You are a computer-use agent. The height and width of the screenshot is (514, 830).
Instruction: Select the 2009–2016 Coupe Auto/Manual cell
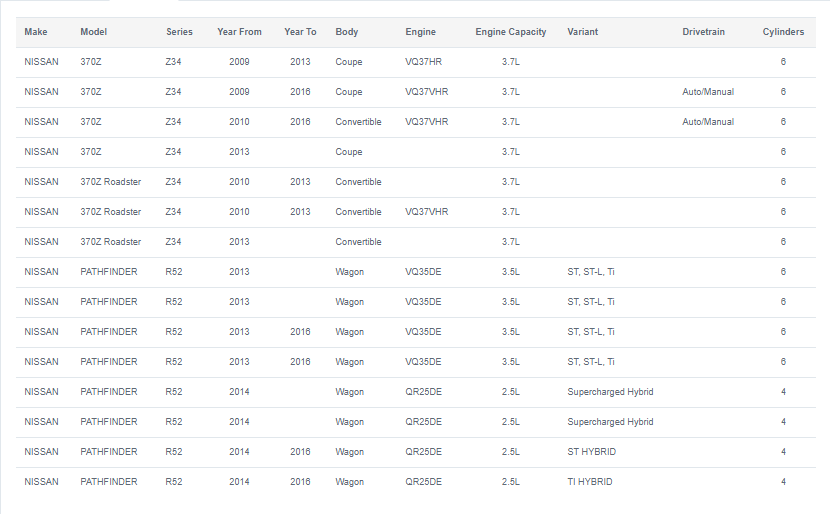click(x=708, y=92)
